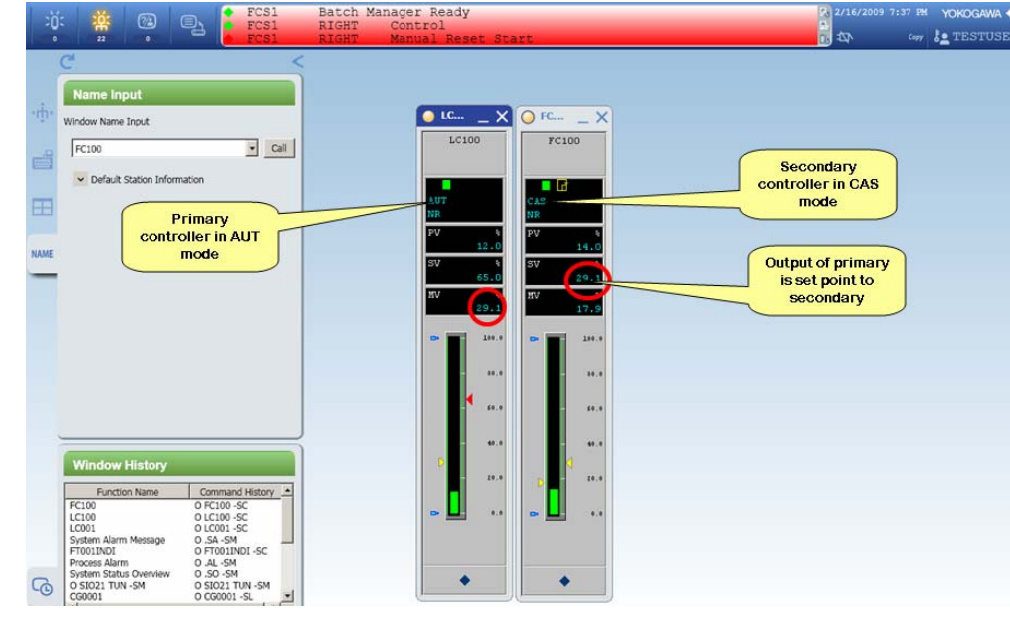
Task: Click the blue diamond on LC100 faceplate
Action: tap(464, 580)
